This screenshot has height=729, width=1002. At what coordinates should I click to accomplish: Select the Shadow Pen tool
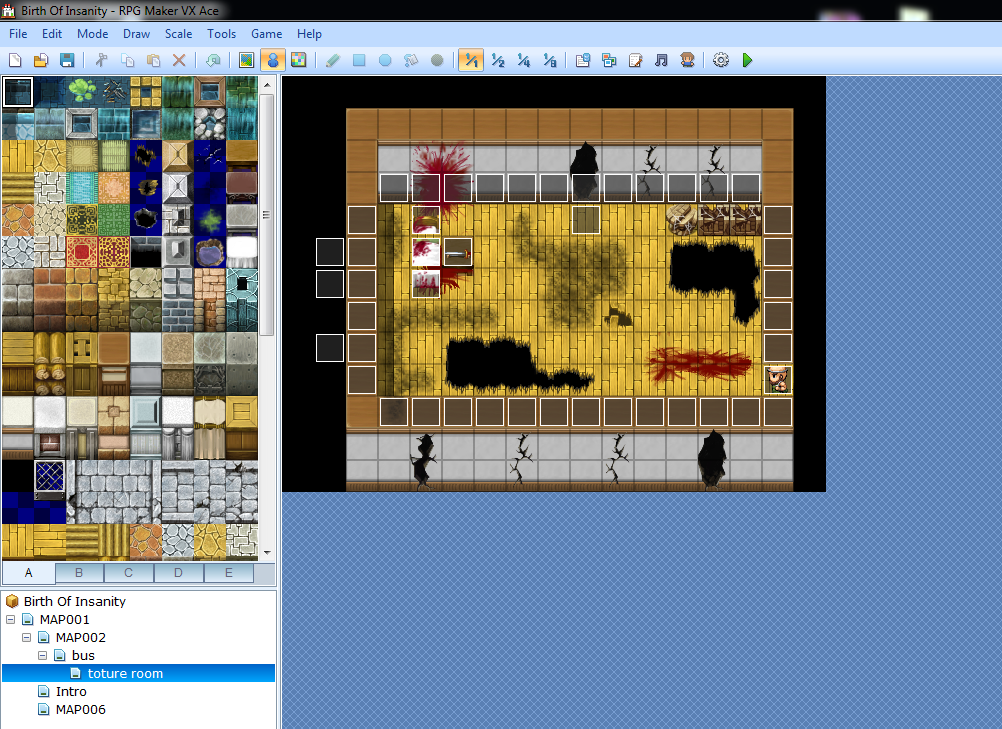(x=437, y=60)
